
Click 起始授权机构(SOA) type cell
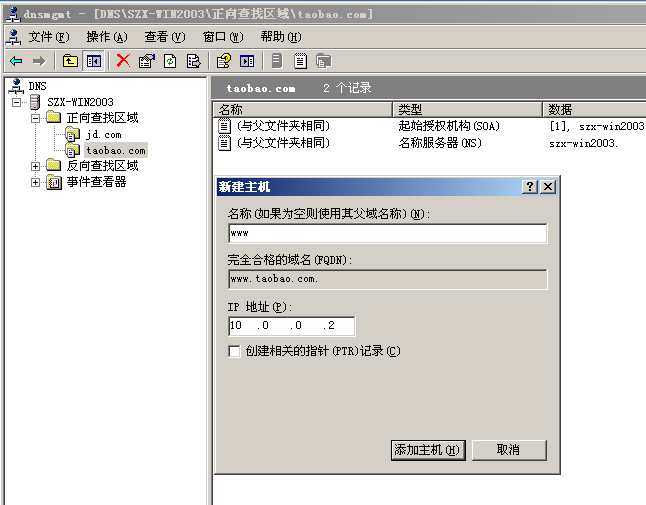[x=449, y=126]
